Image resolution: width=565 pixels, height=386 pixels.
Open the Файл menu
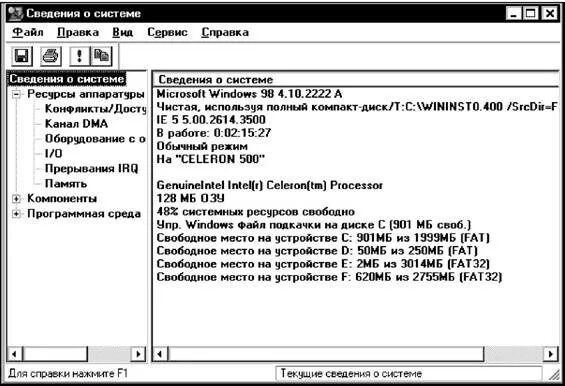[28, 32]
